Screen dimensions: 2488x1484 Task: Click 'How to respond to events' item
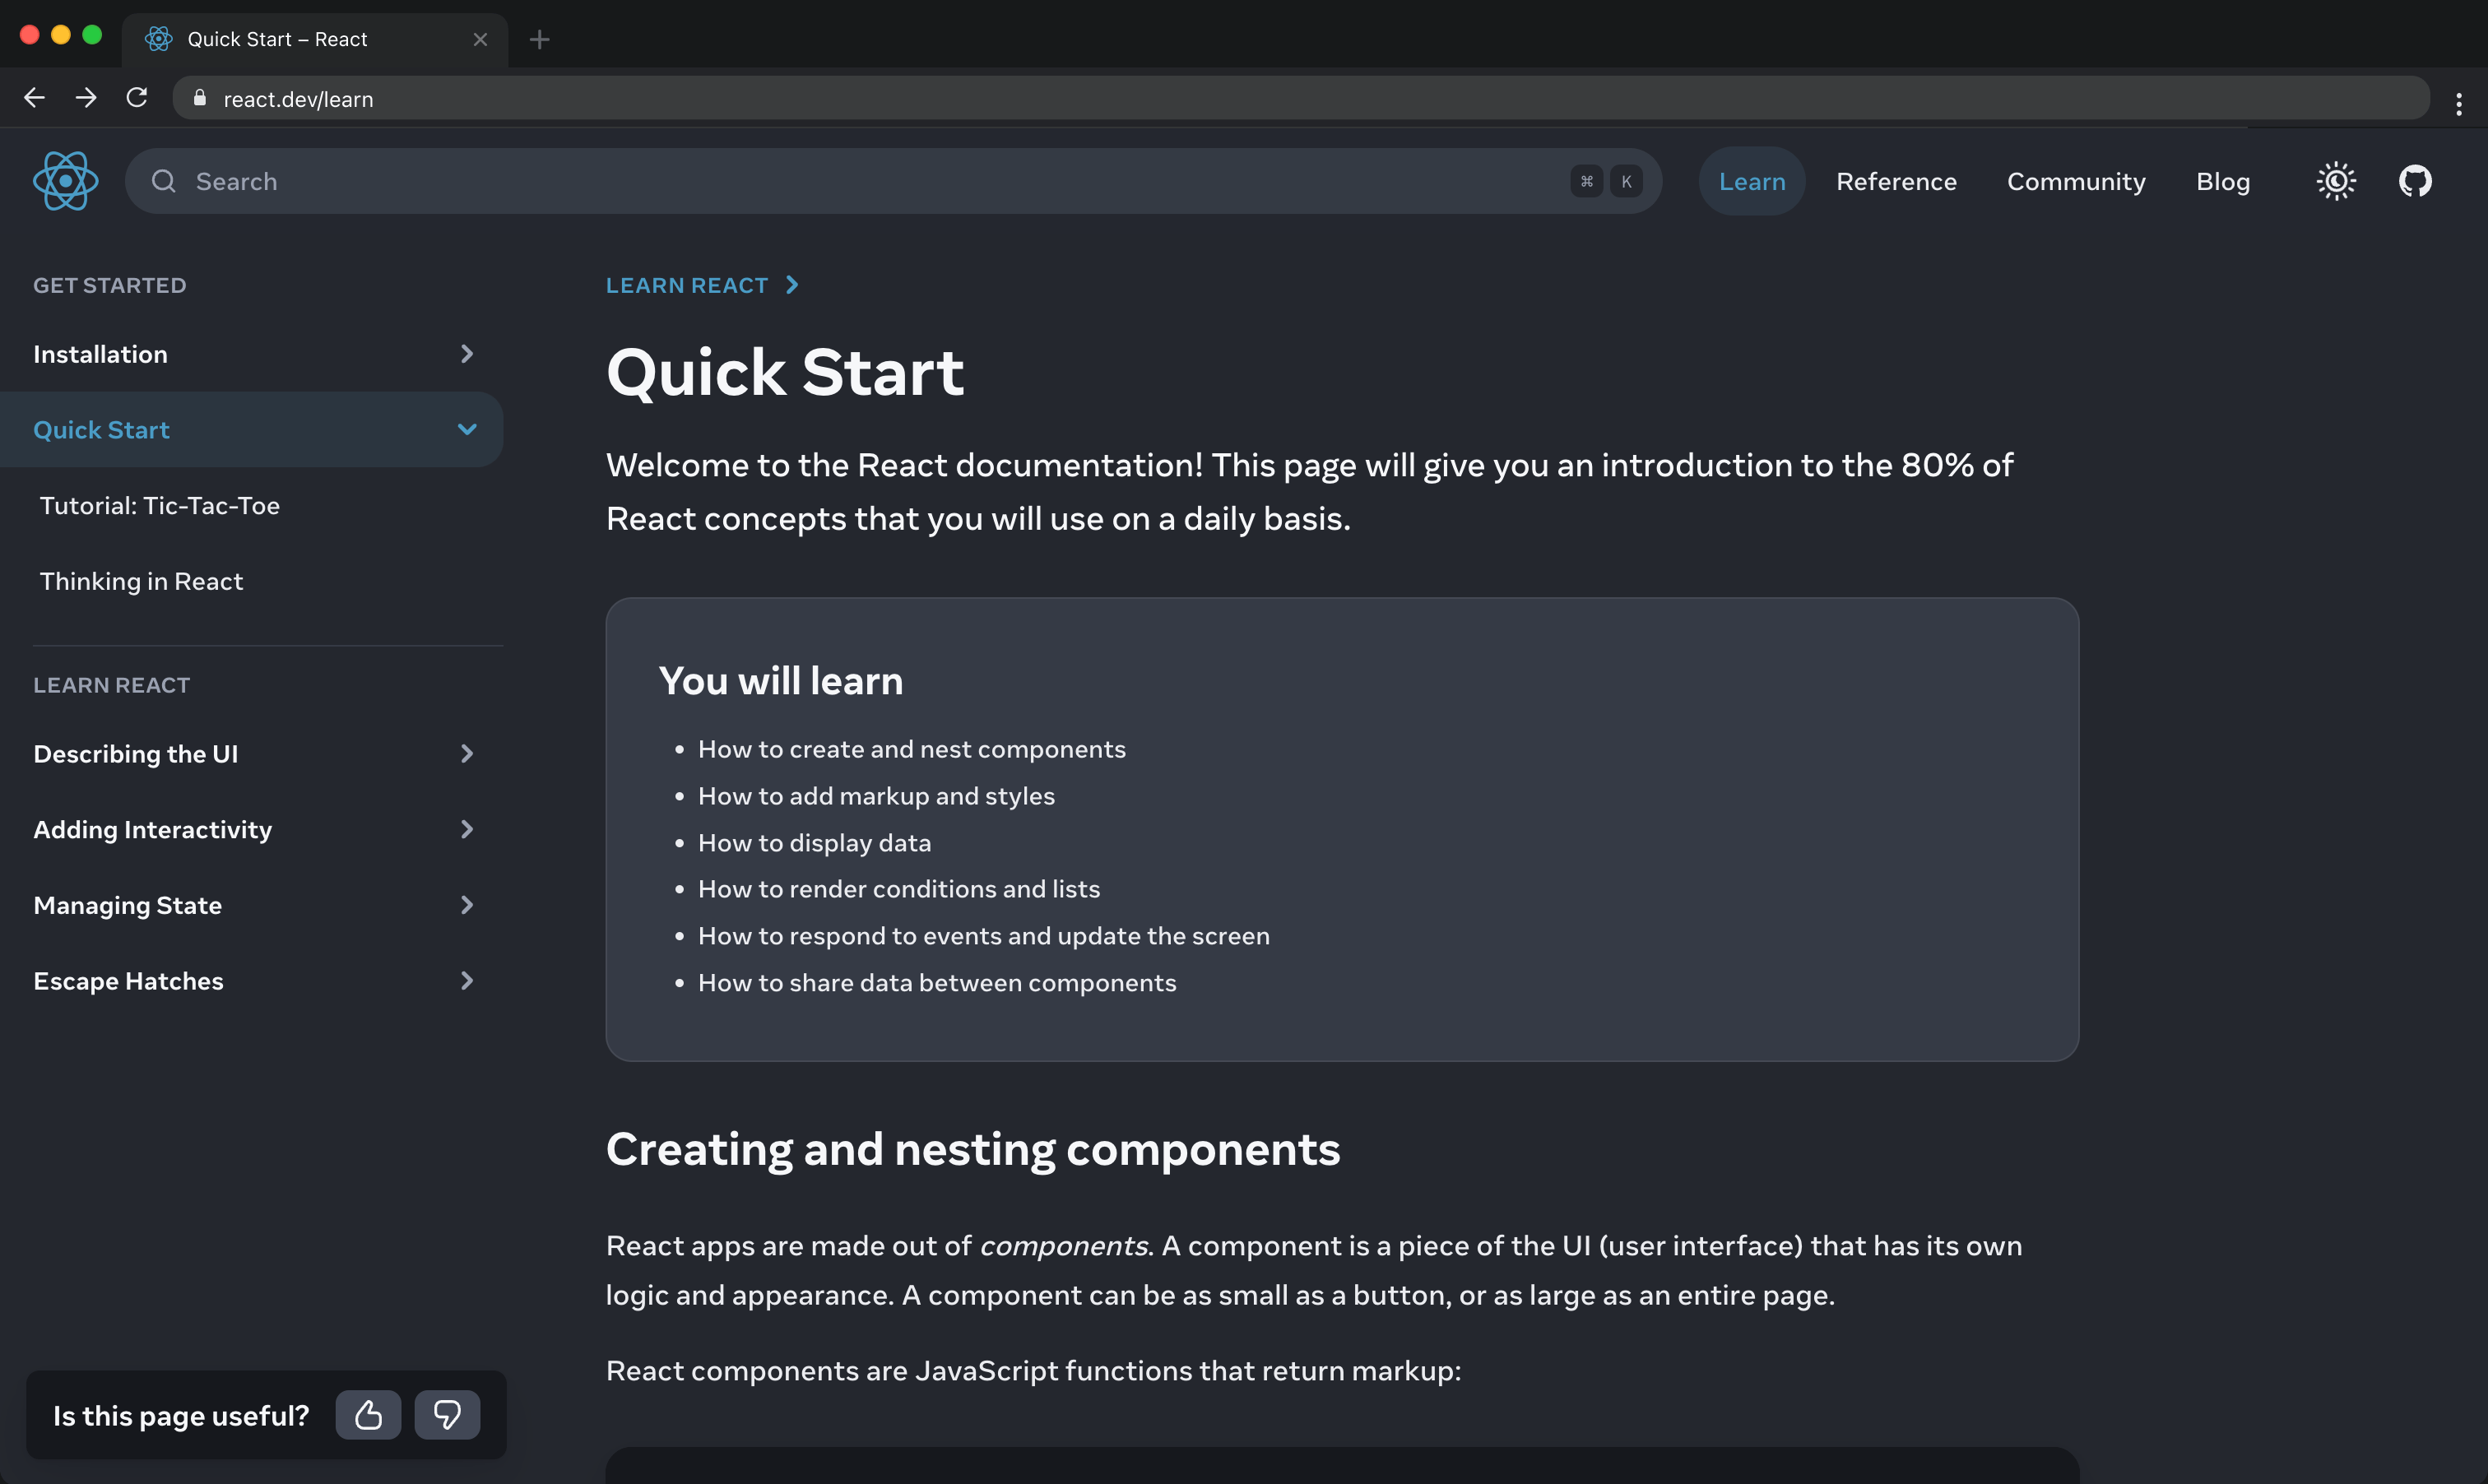click(984, 936)
